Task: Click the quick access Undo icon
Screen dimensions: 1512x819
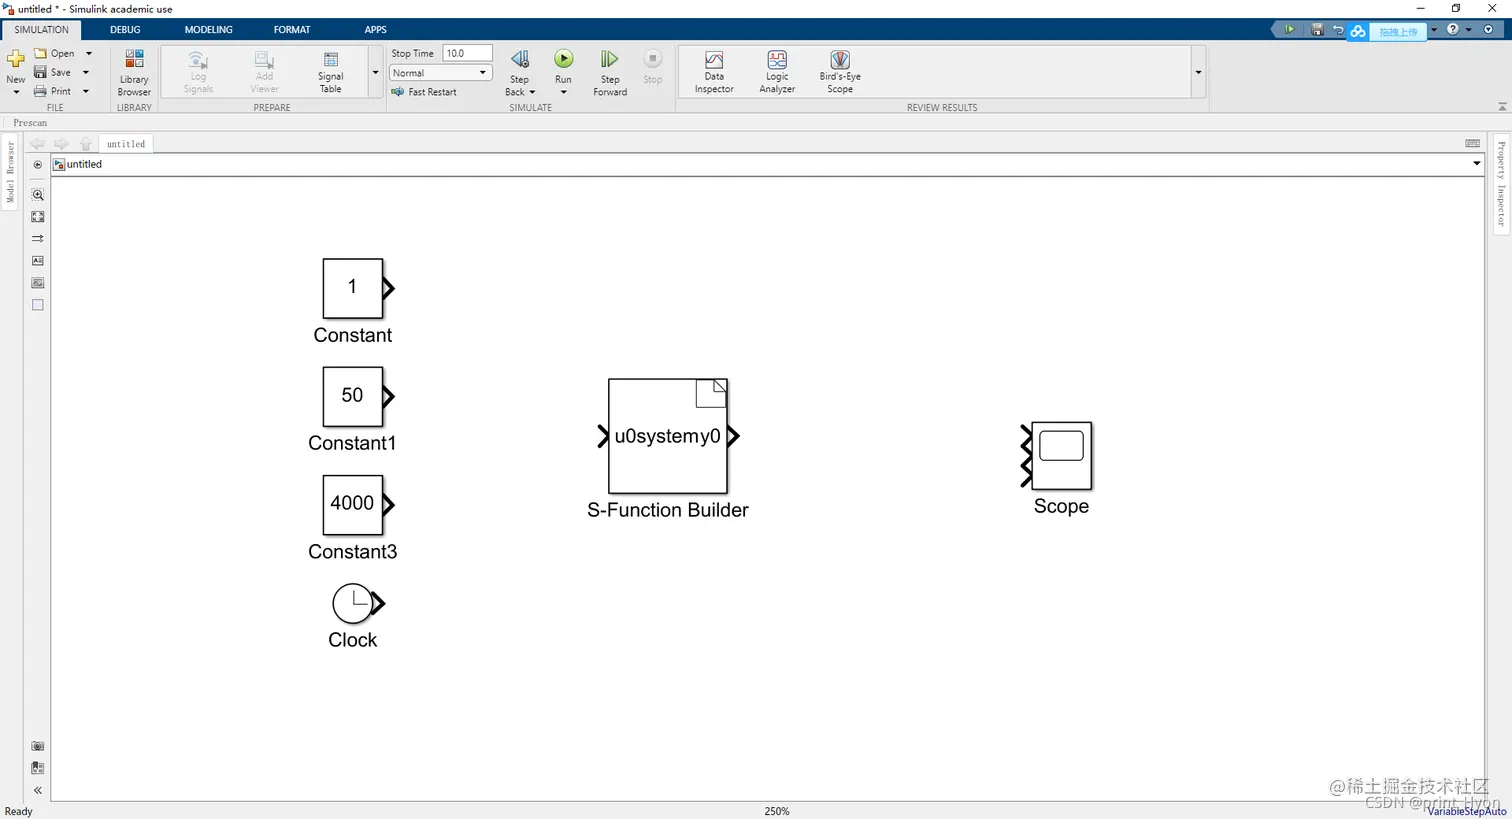Action: click(1337, 30)
